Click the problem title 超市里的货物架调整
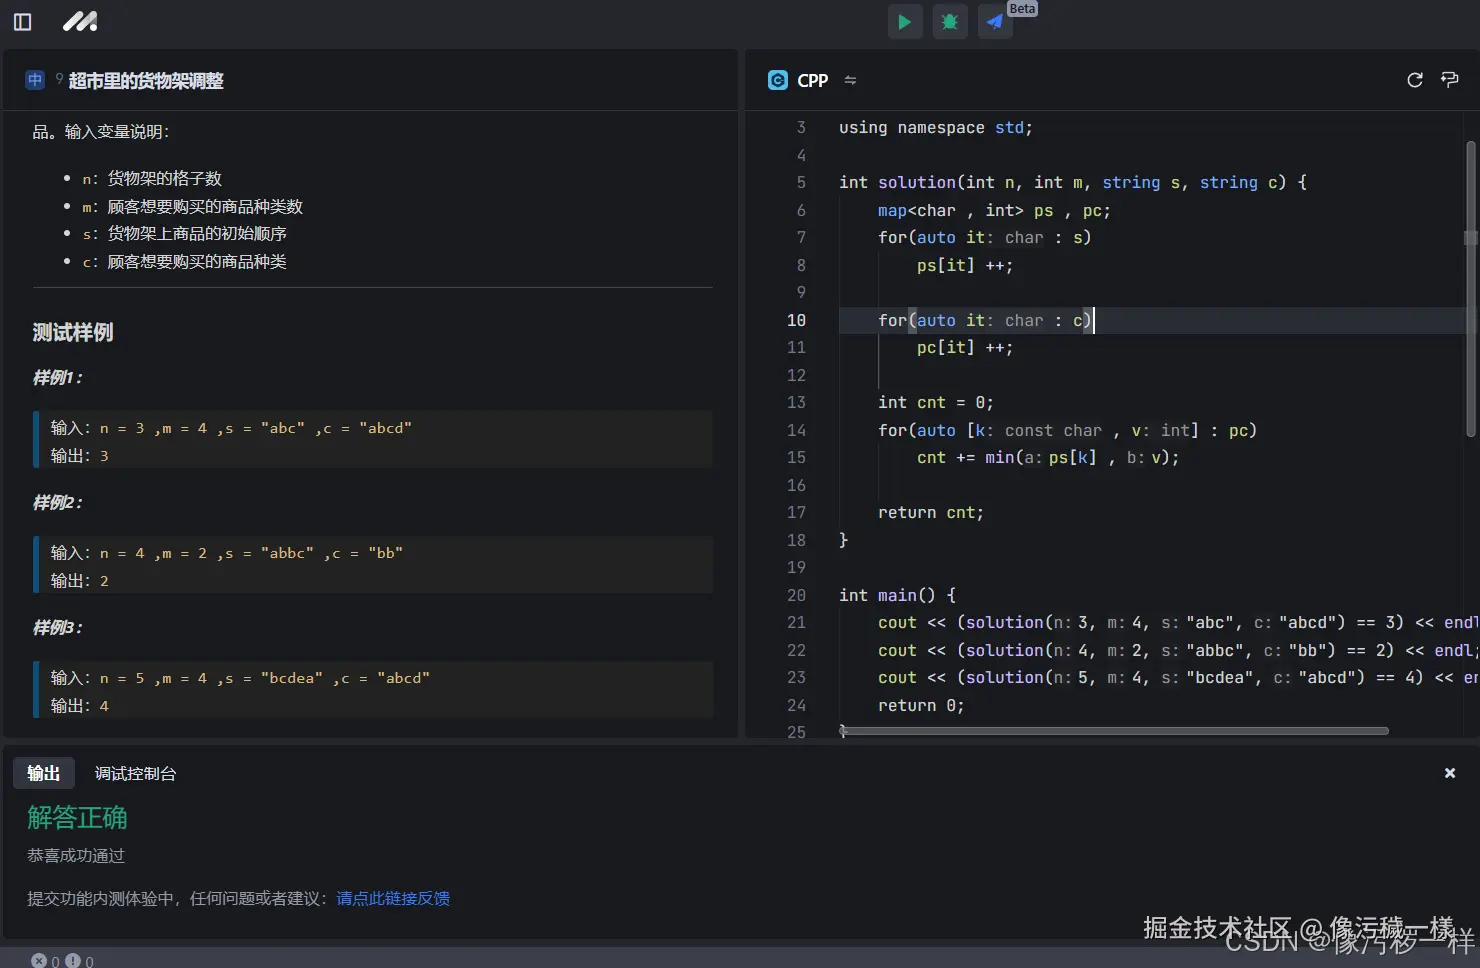The height and width of the screenshot is (968, 1480). click(x=146, y=81)
